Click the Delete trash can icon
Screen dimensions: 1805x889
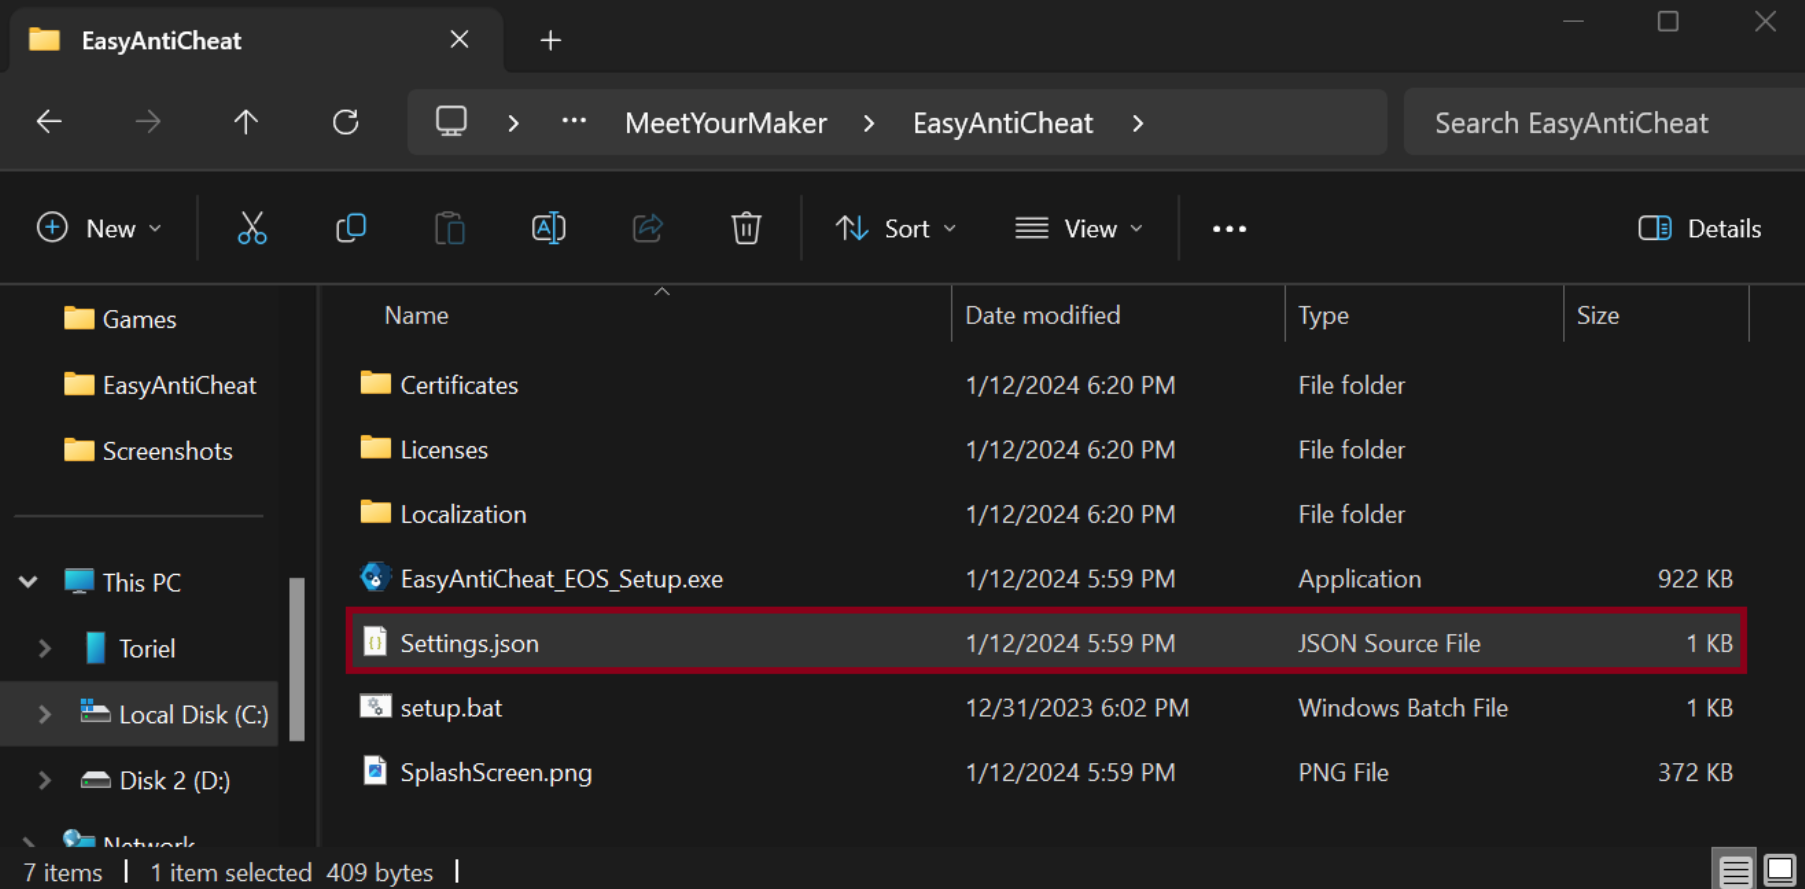[746, 229]
